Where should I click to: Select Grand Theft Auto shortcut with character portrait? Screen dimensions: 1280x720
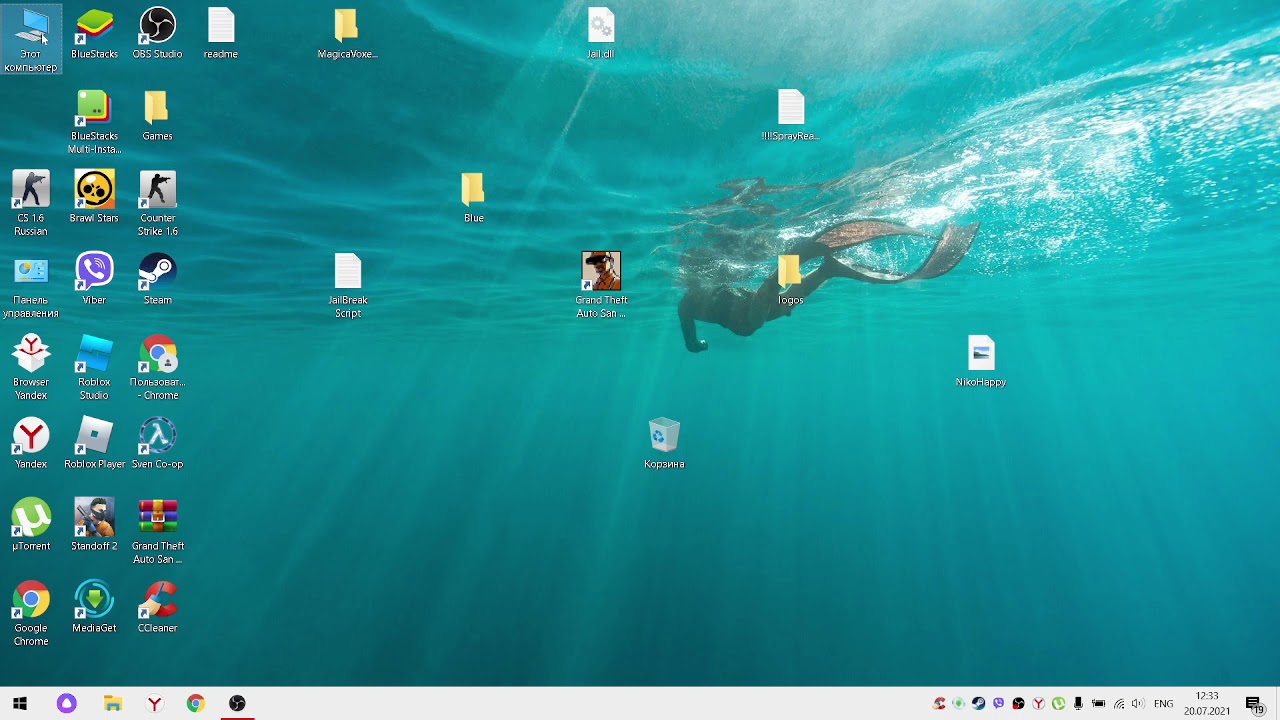coord(601,286)
